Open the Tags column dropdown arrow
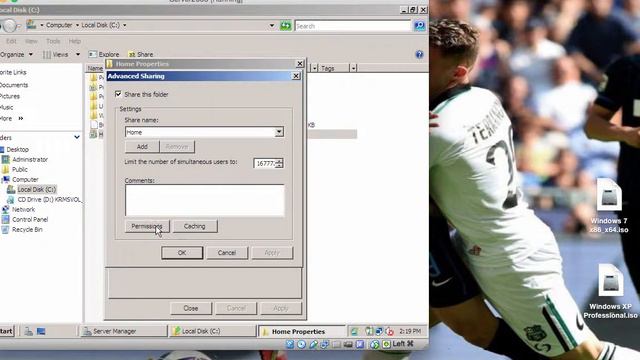 [x=353, y=68]
